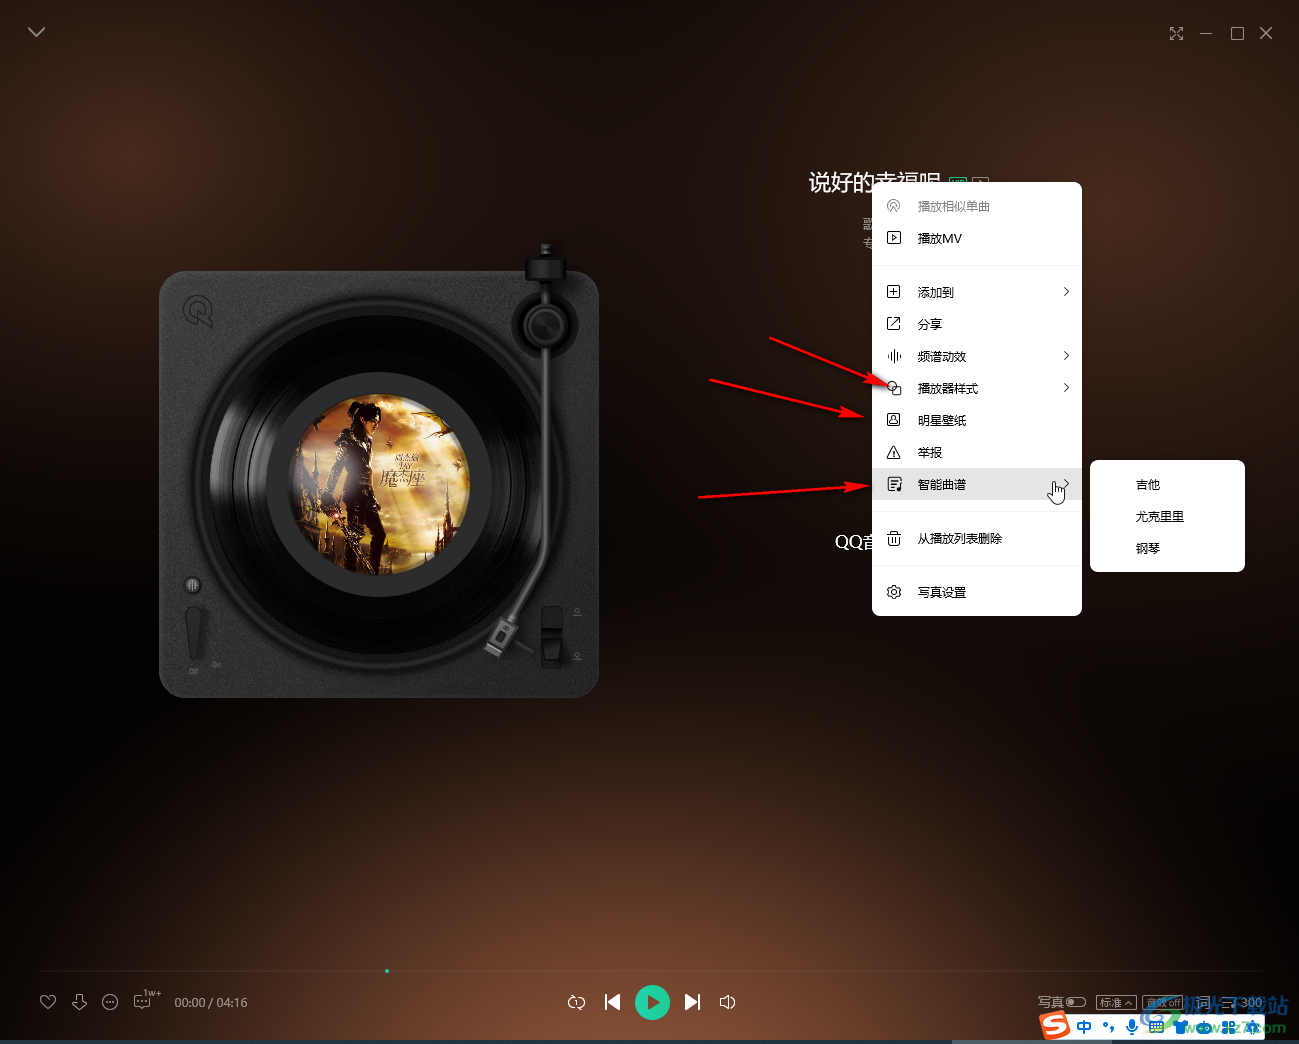The width and height of the screenshot is (1299, 1044).
Task: Switch the IME 中 Chinese/English mode
Action: coord(1084,1027)
